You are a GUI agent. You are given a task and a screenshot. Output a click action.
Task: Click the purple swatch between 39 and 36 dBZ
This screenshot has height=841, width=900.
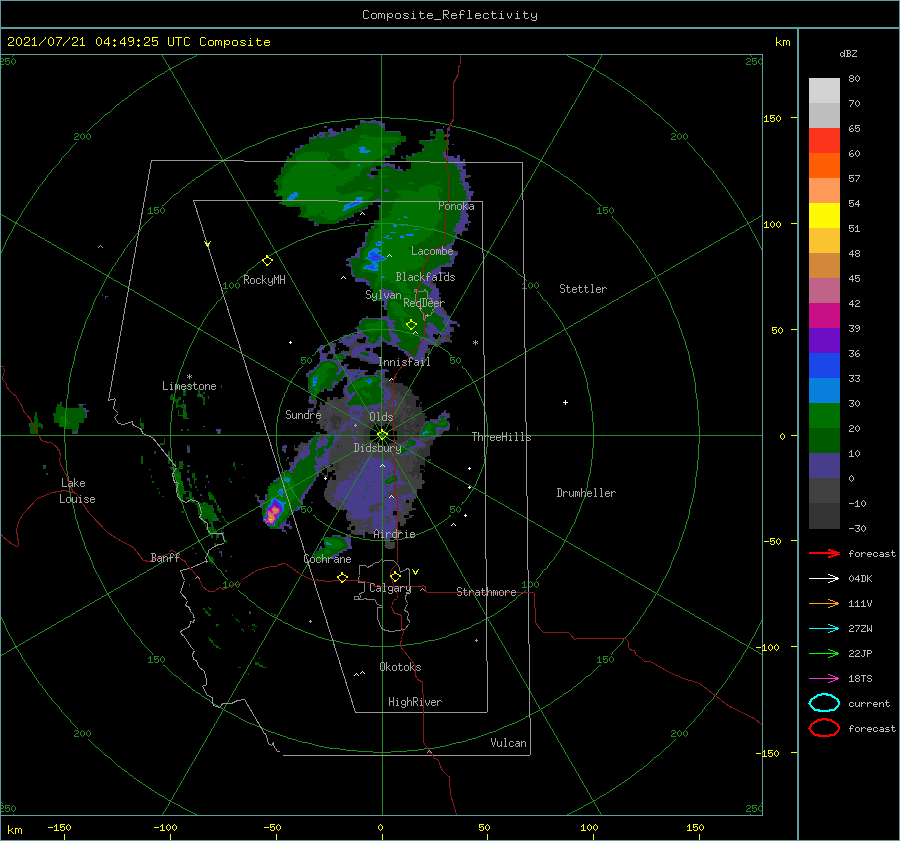(824, 340)
